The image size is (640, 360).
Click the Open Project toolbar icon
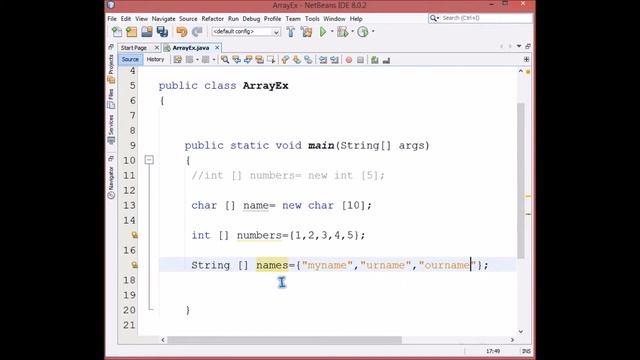147,32
